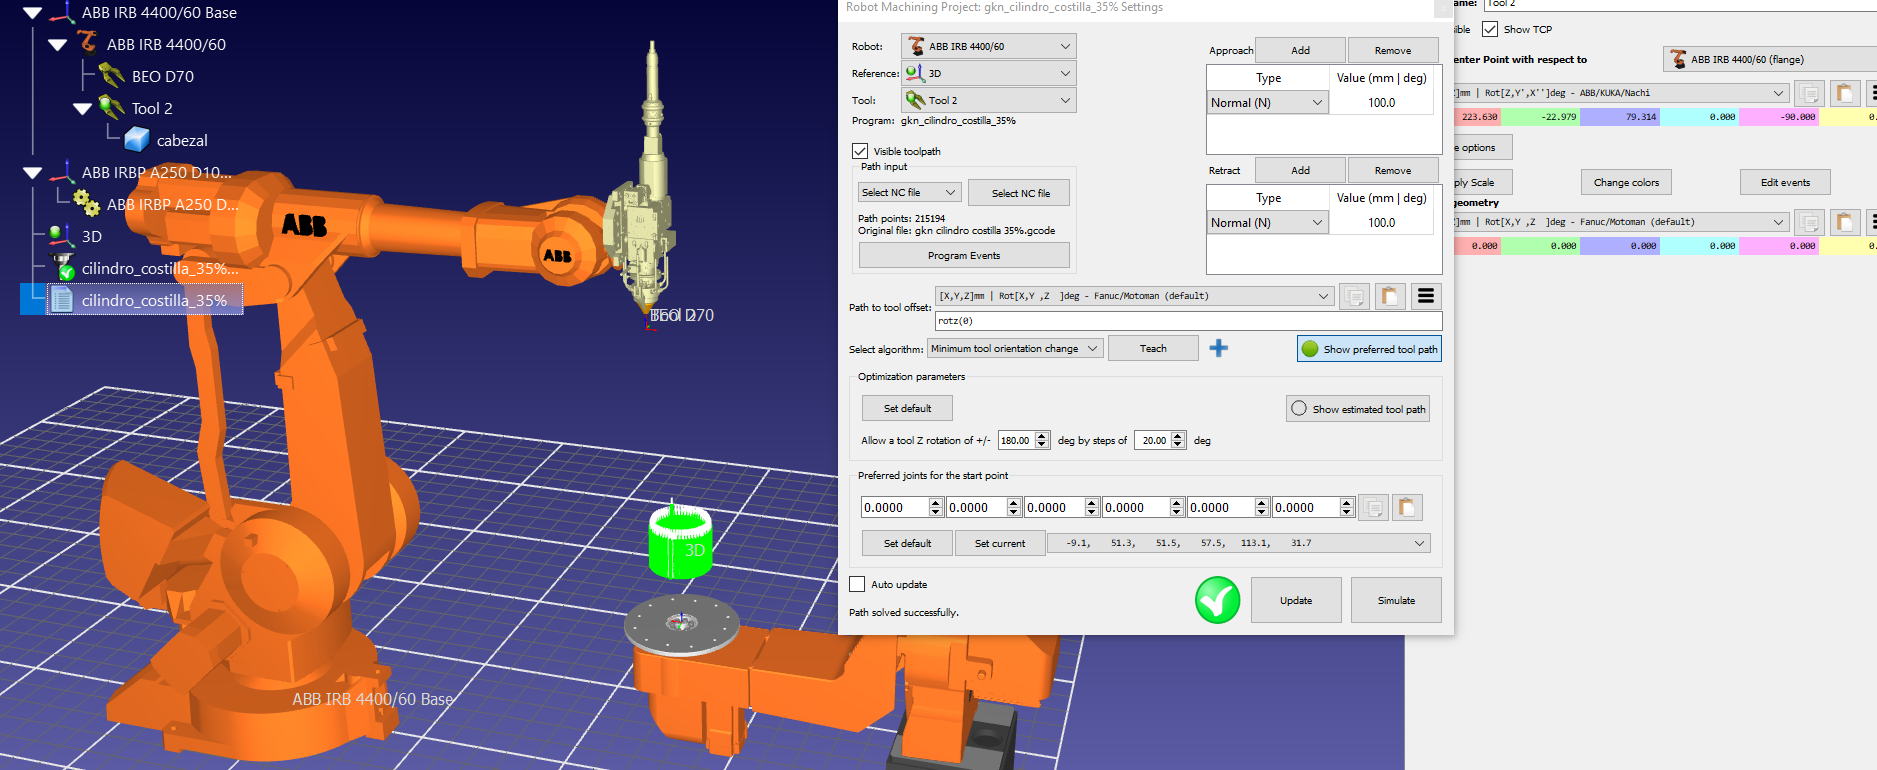
Task: Paste preferred joints with the clipboard icon
Action: tap(1407, 508)
